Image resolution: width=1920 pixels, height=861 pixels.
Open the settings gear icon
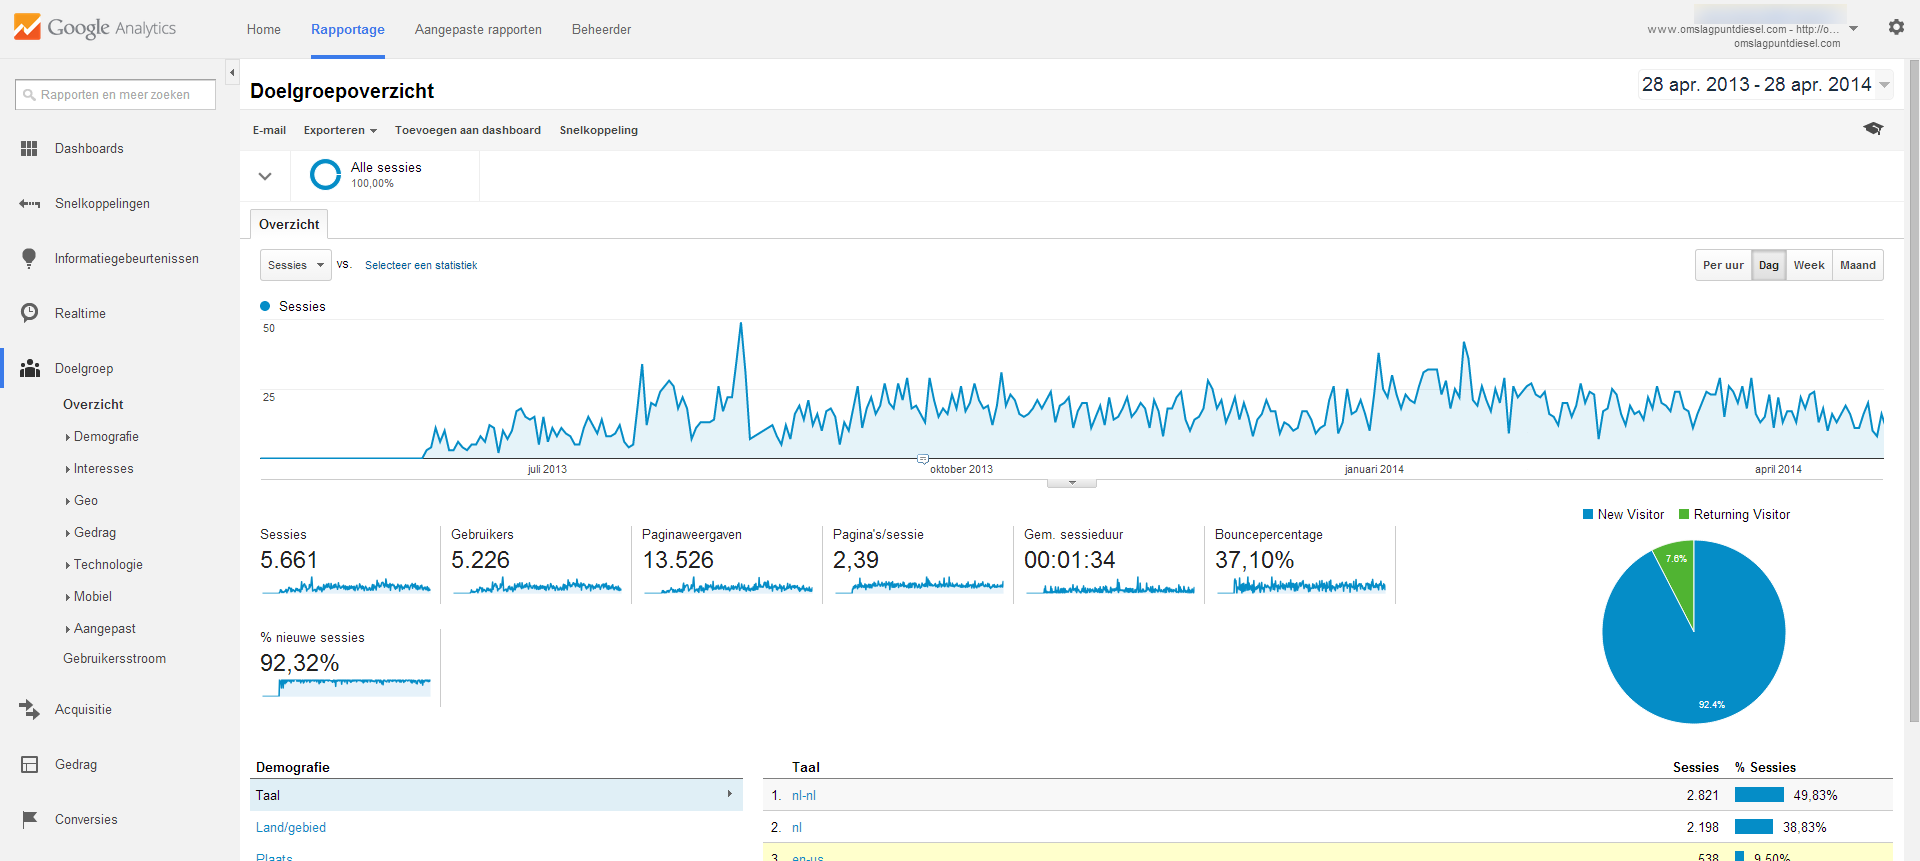1896,27
